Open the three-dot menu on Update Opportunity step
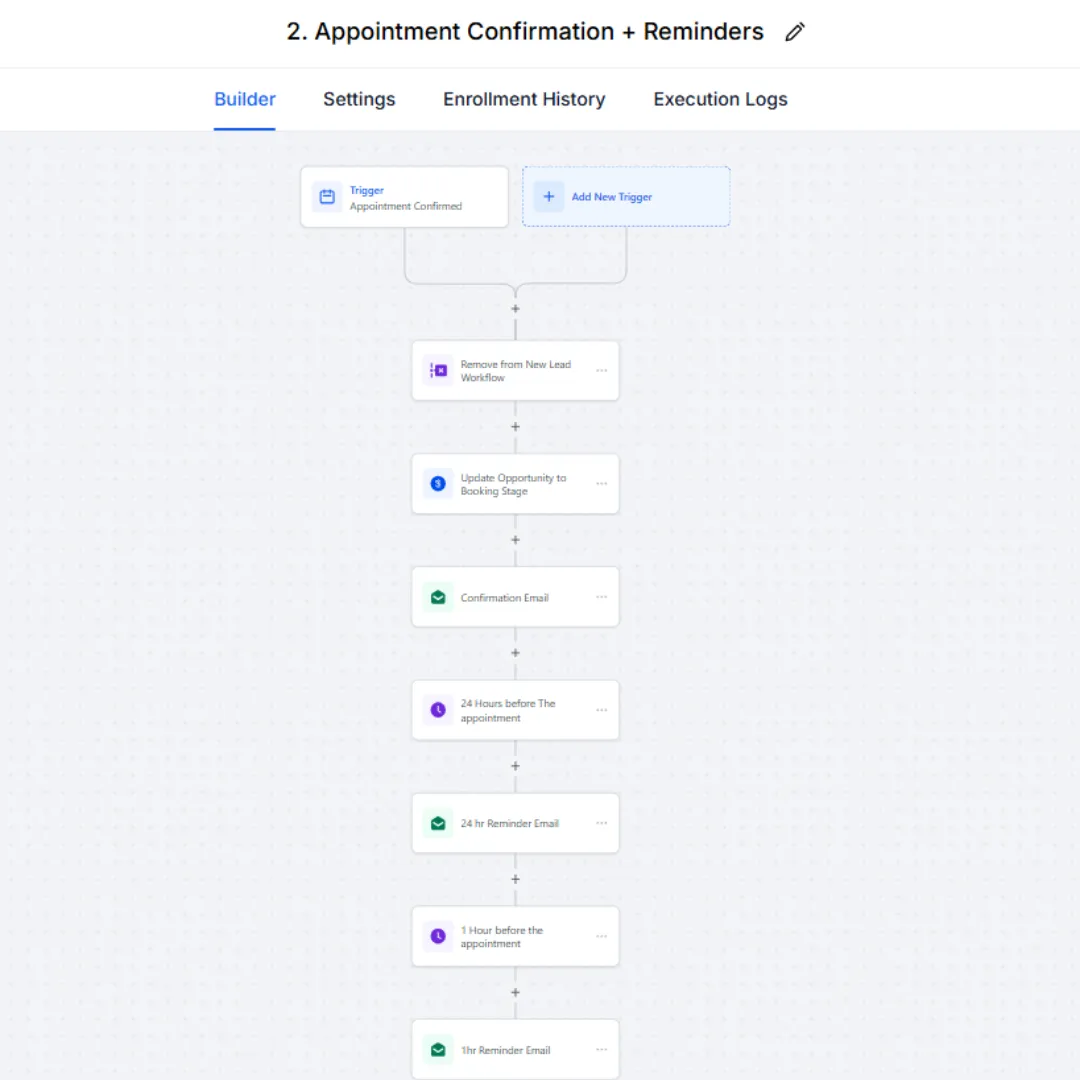Image resolution: width=1080 pixels, height=1080 pixels. tap(601, 484)
